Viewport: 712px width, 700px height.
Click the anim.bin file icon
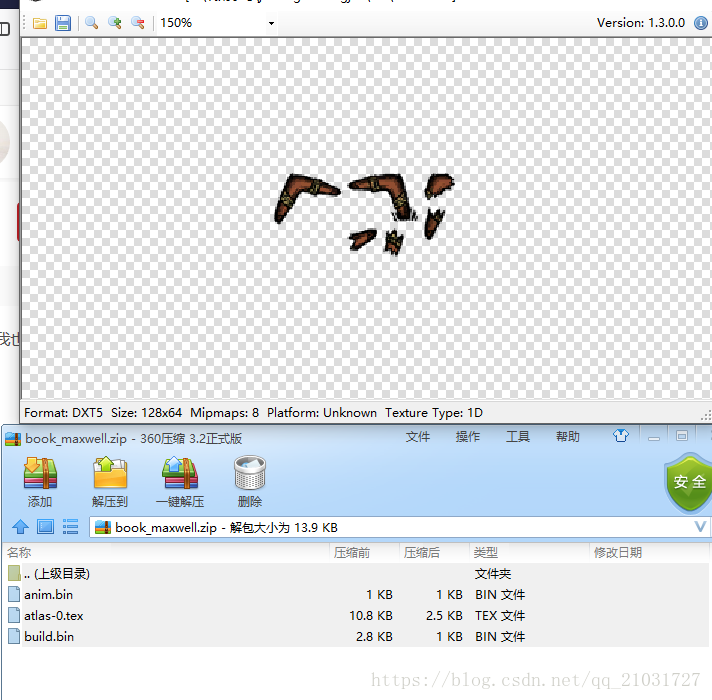coord(14,594)
